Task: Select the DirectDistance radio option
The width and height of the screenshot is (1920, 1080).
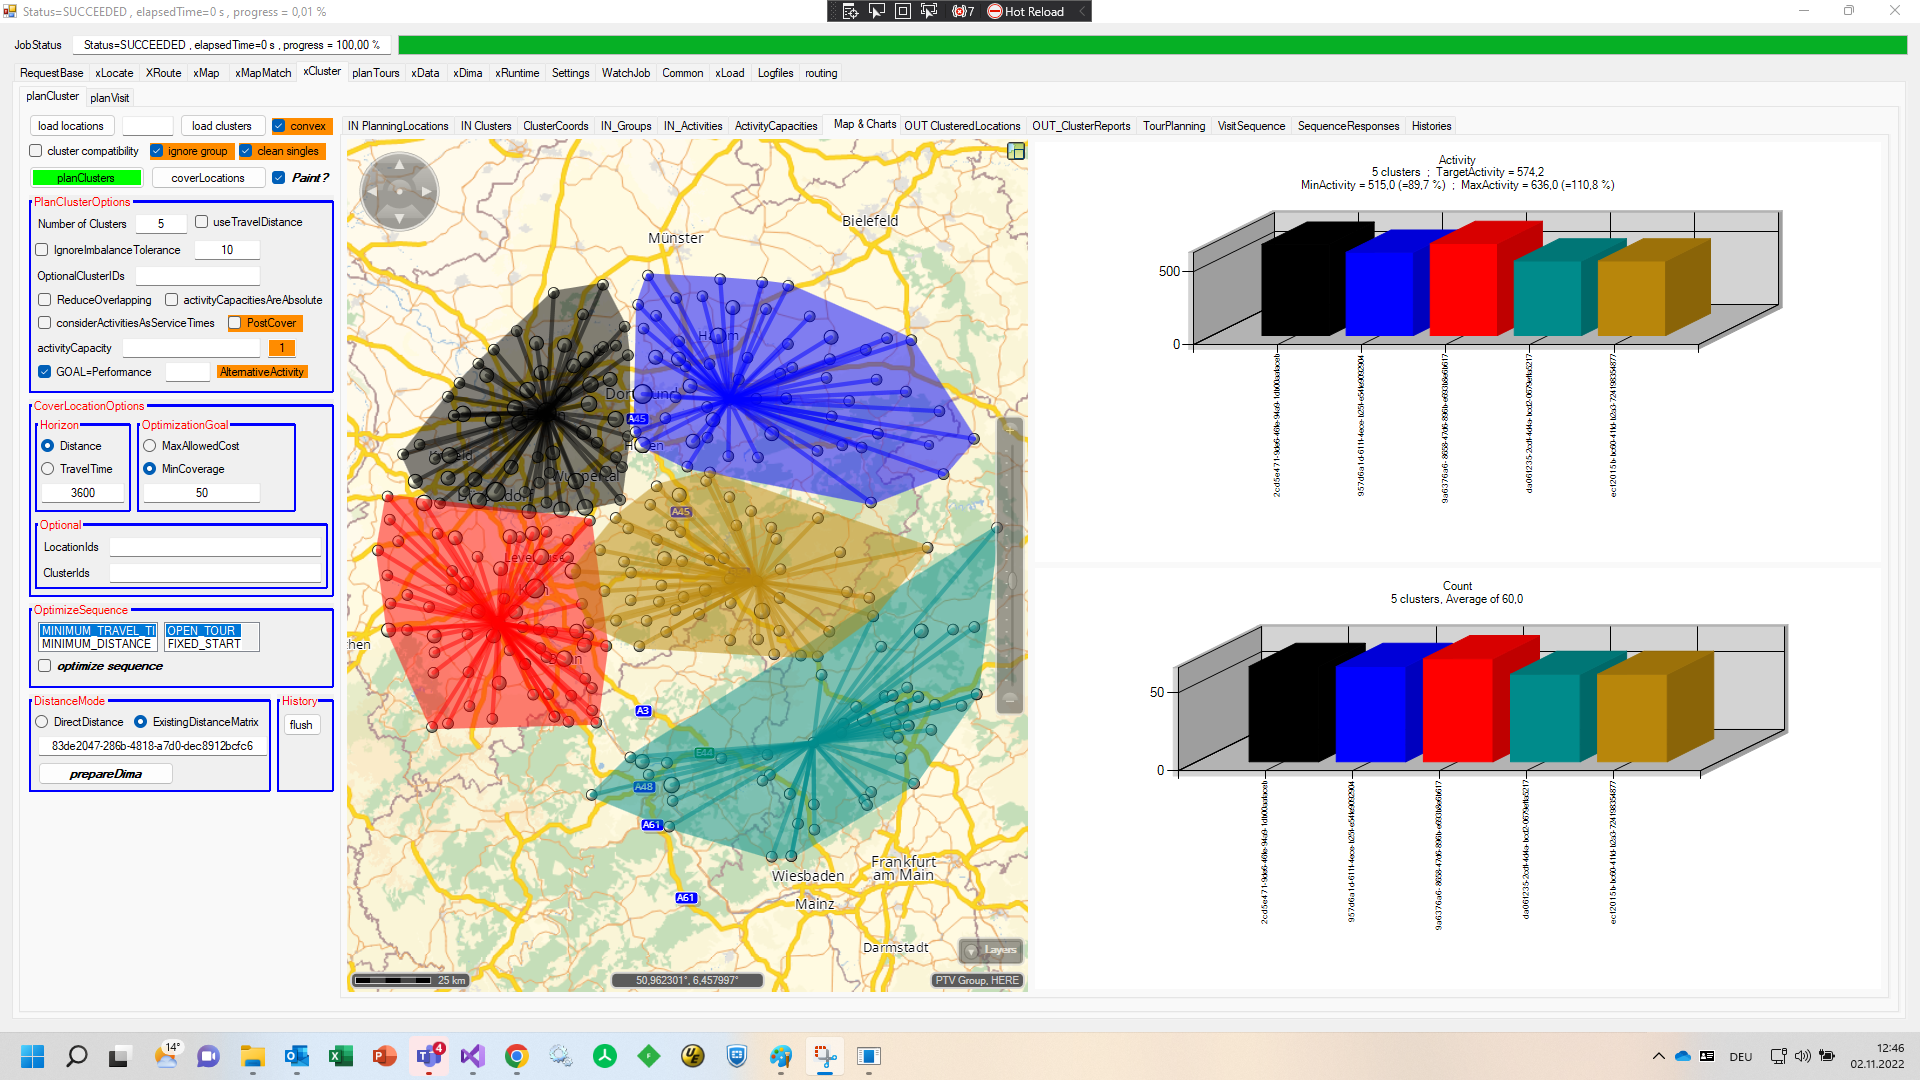Action: 42,722
